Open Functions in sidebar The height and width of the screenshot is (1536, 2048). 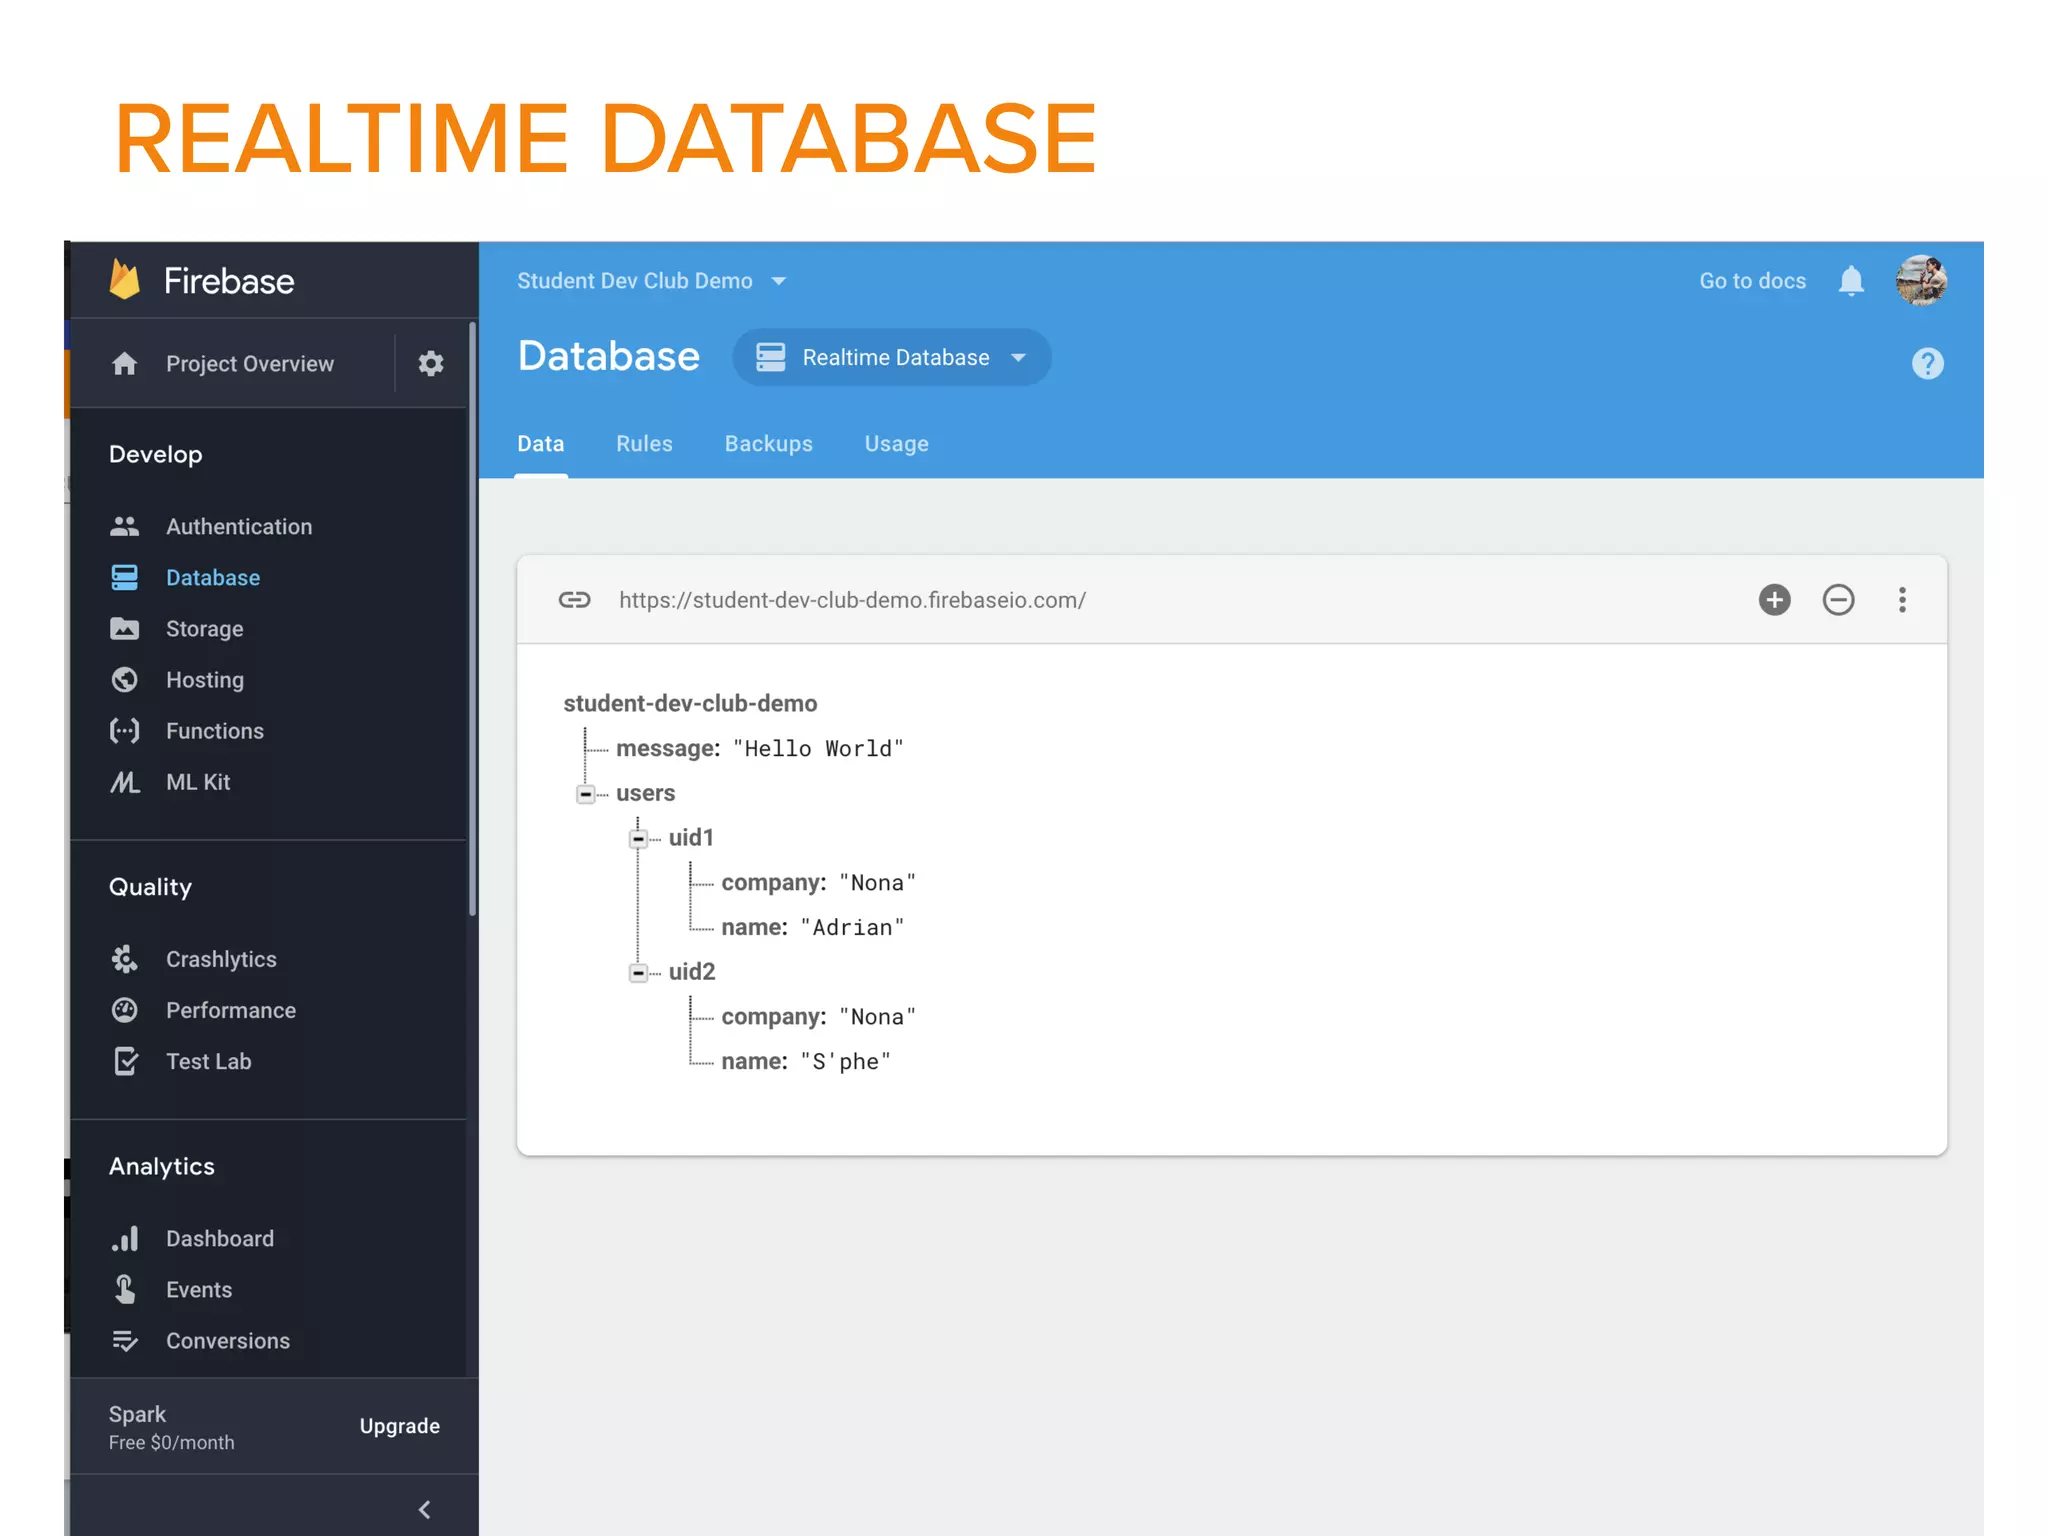point(214,730)
